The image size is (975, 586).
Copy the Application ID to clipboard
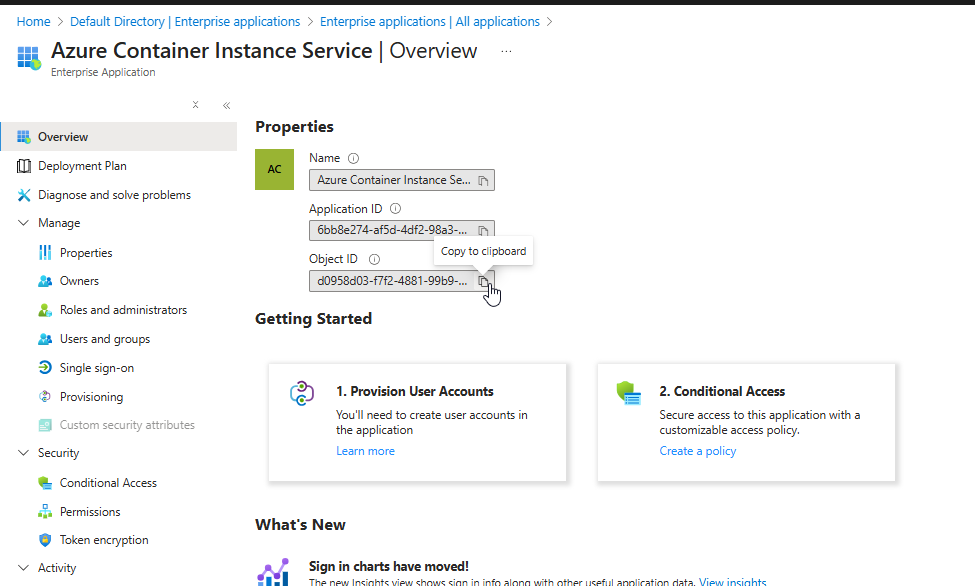coord(483,231)
